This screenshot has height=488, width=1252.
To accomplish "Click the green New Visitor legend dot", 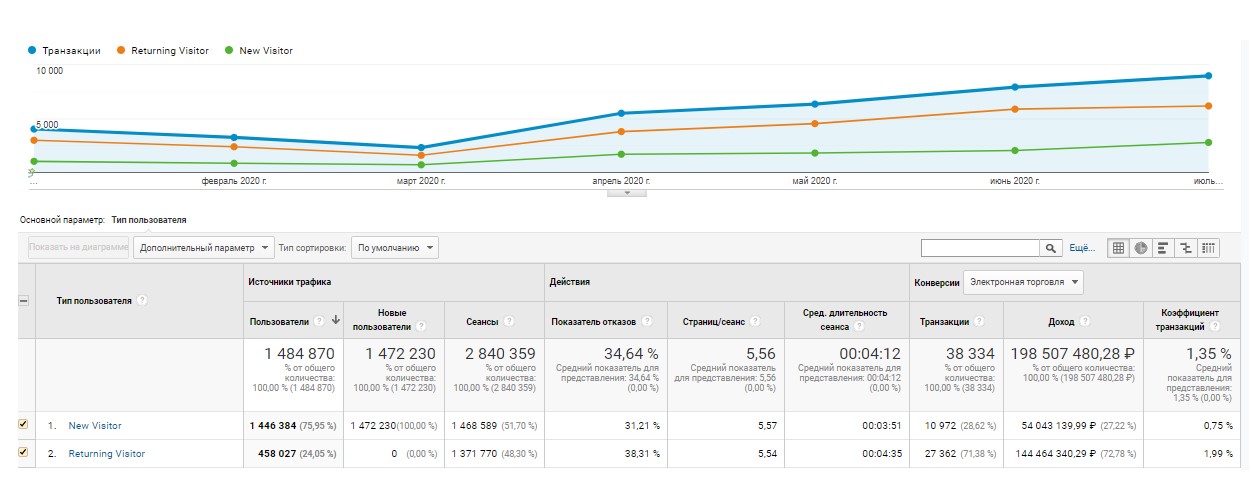I will tap(229, 50).
